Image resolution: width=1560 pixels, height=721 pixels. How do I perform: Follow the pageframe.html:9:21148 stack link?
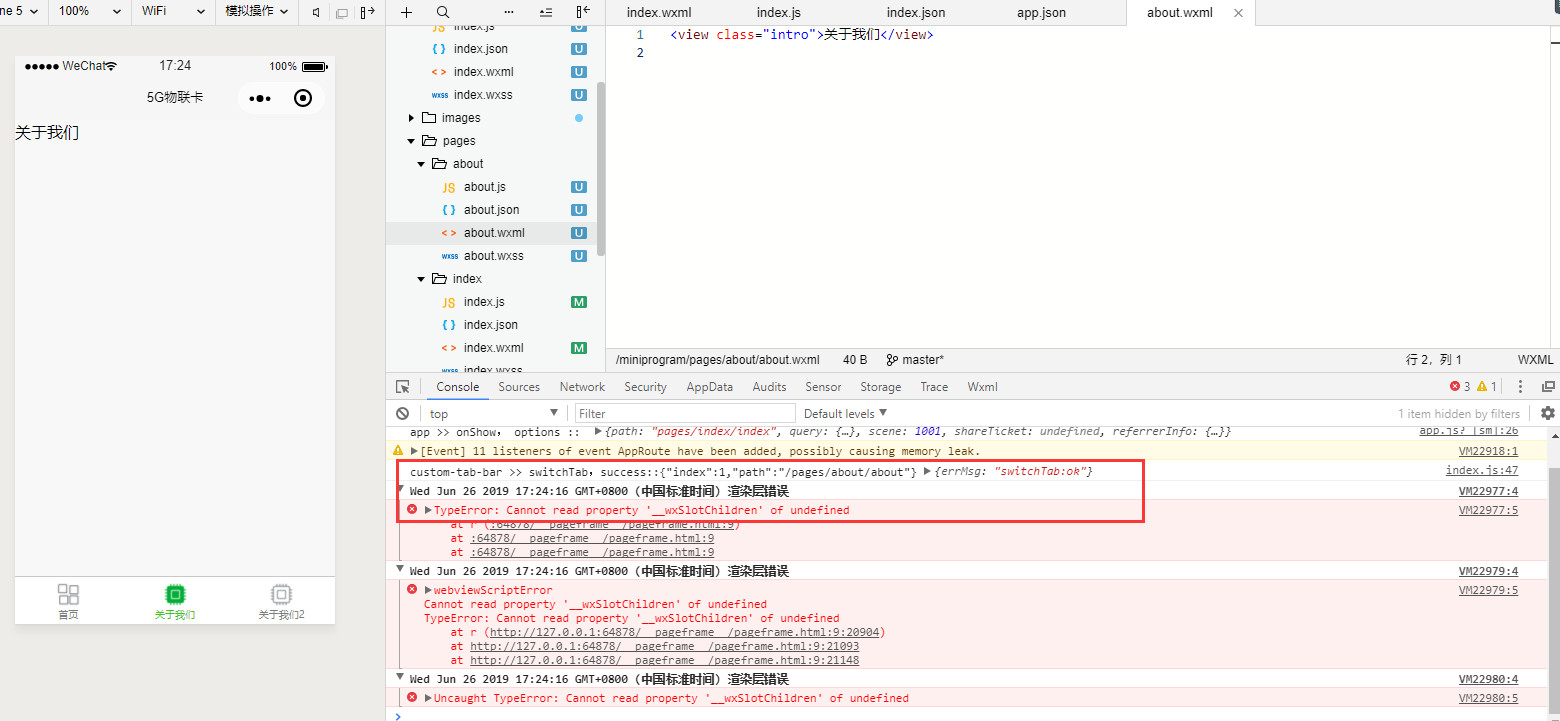665,660
